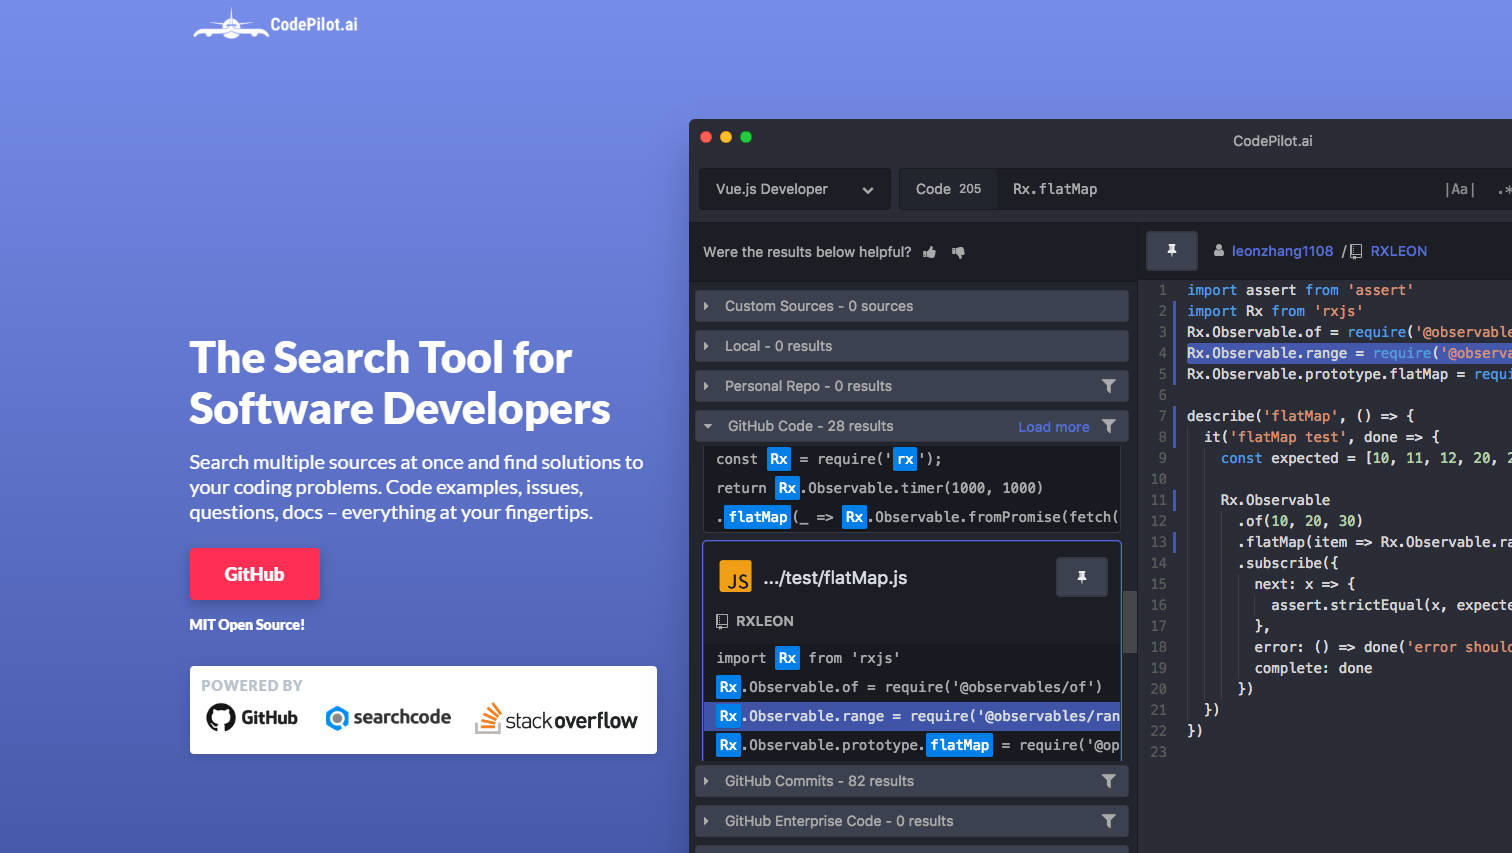Click Load more in GitHub Code
Screen dimensions: 1512x853
pos(1053,427)
